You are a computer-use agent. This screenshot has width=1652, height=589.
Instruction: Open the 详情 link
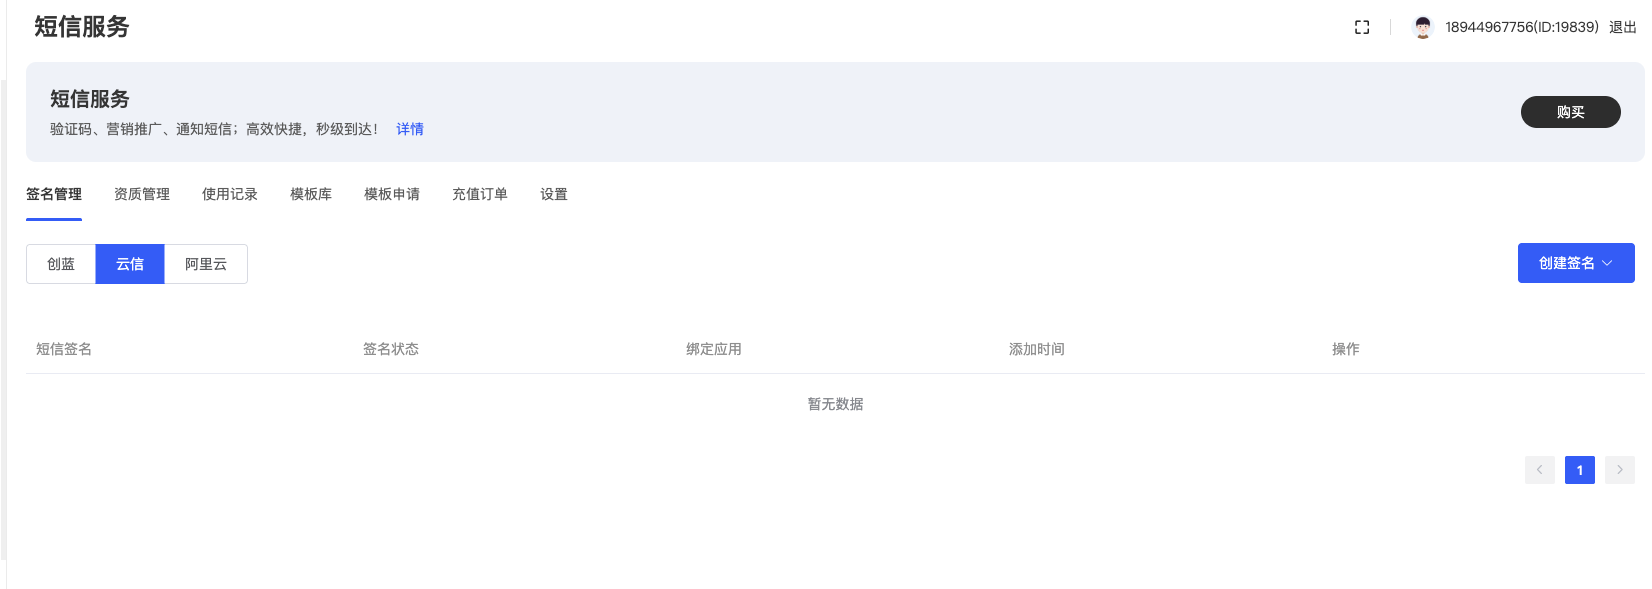(410, 129)
